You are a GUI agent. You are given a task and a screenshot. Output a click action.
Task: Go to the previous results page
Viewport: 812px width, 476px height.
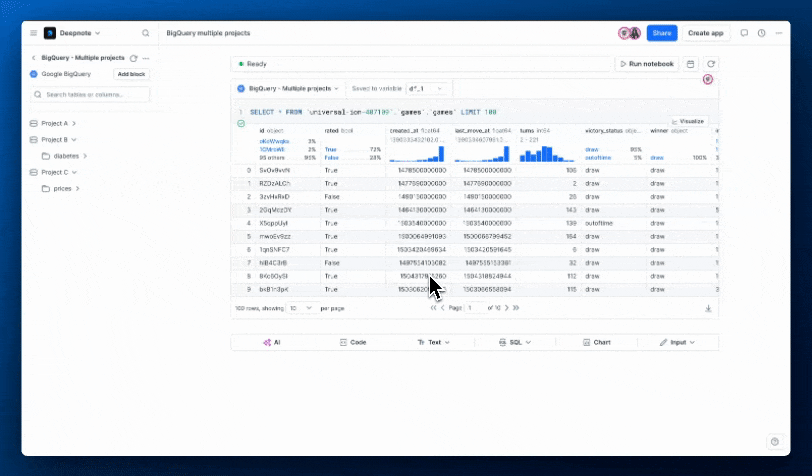(443, 308)
